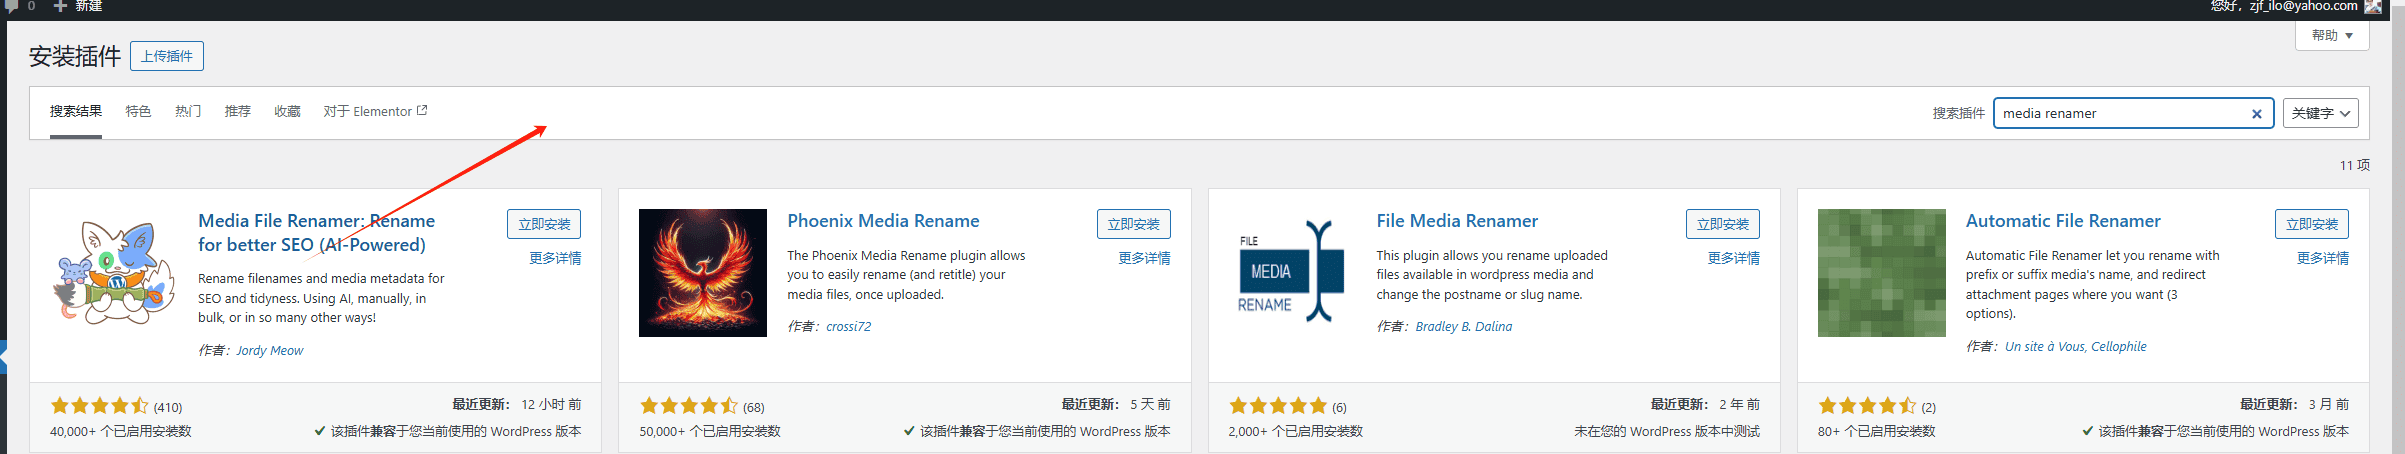
Task: Click 最近更新 2 年前 text
Action: pyautogui.click(x=1705, y=404)
